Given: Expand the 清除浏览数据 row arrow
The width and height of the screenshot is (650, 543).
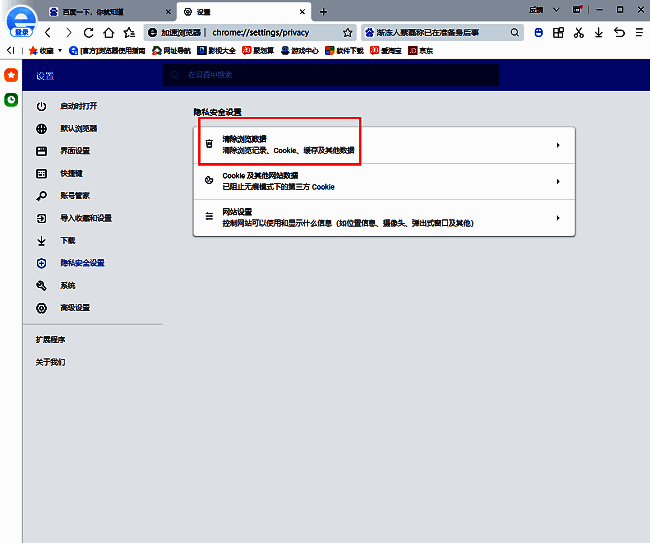Looking at the screenshot, I should (x=557, y=145).
